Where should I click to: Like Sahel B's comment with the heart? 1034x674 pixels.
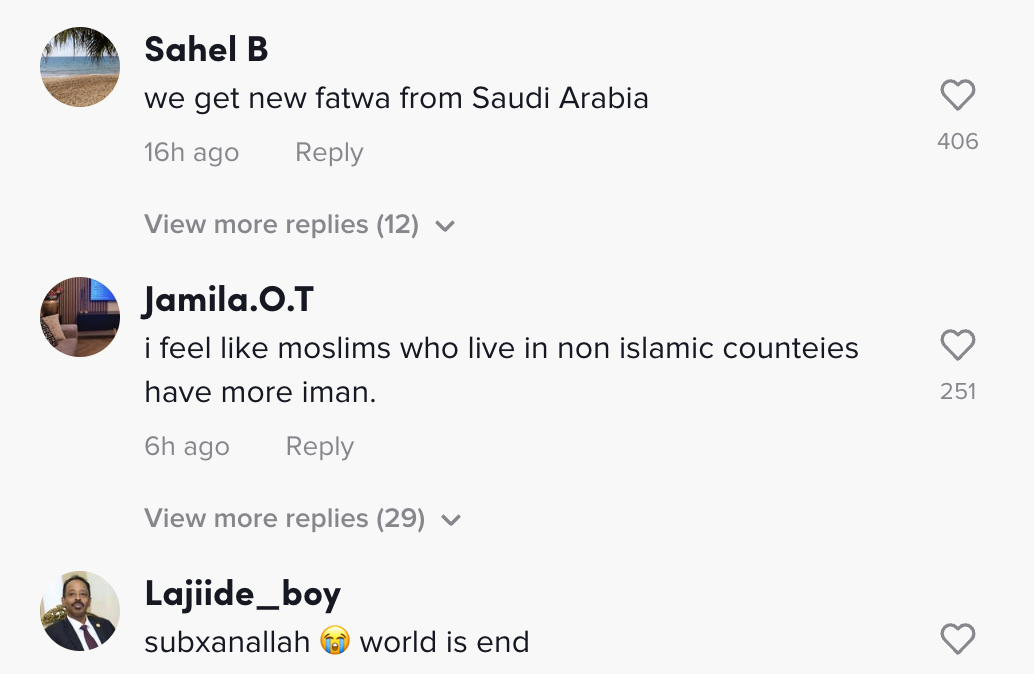click(958, 96)
